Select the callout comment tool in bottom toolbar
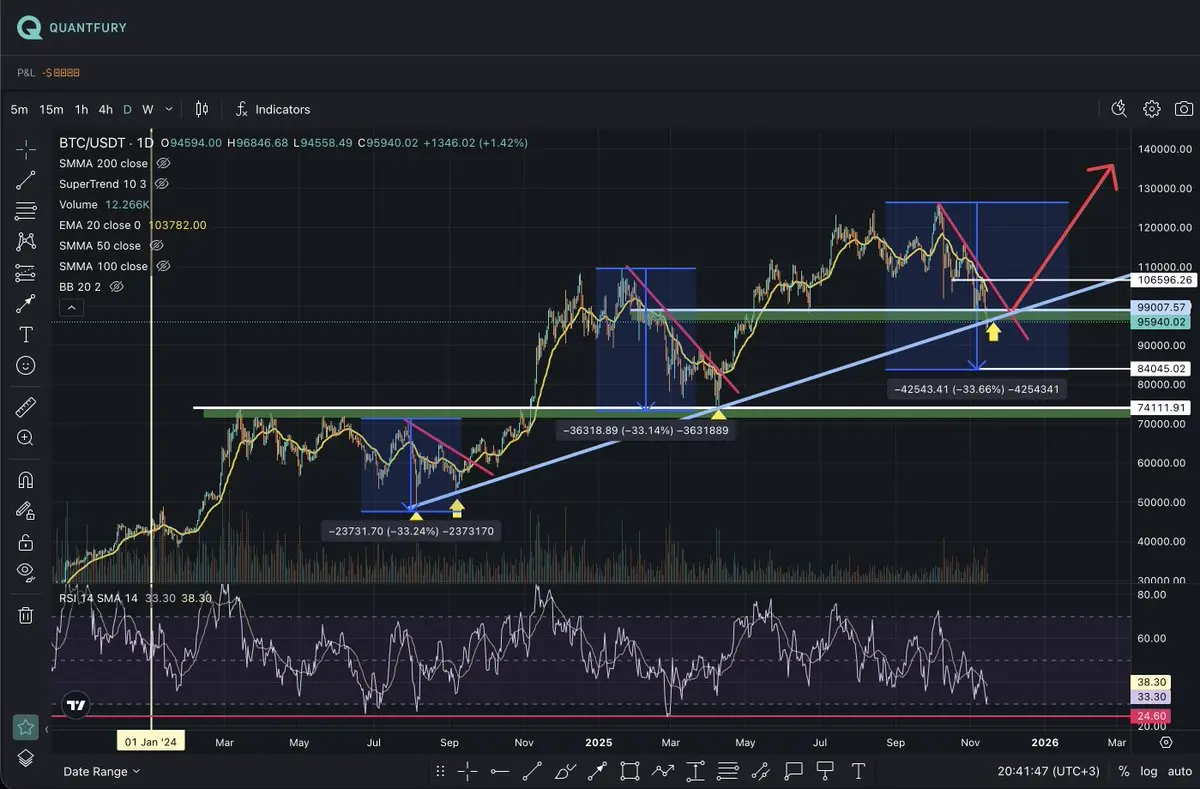Image resolution: width=1200 pixels, height=789 pixels. [793, 771]
